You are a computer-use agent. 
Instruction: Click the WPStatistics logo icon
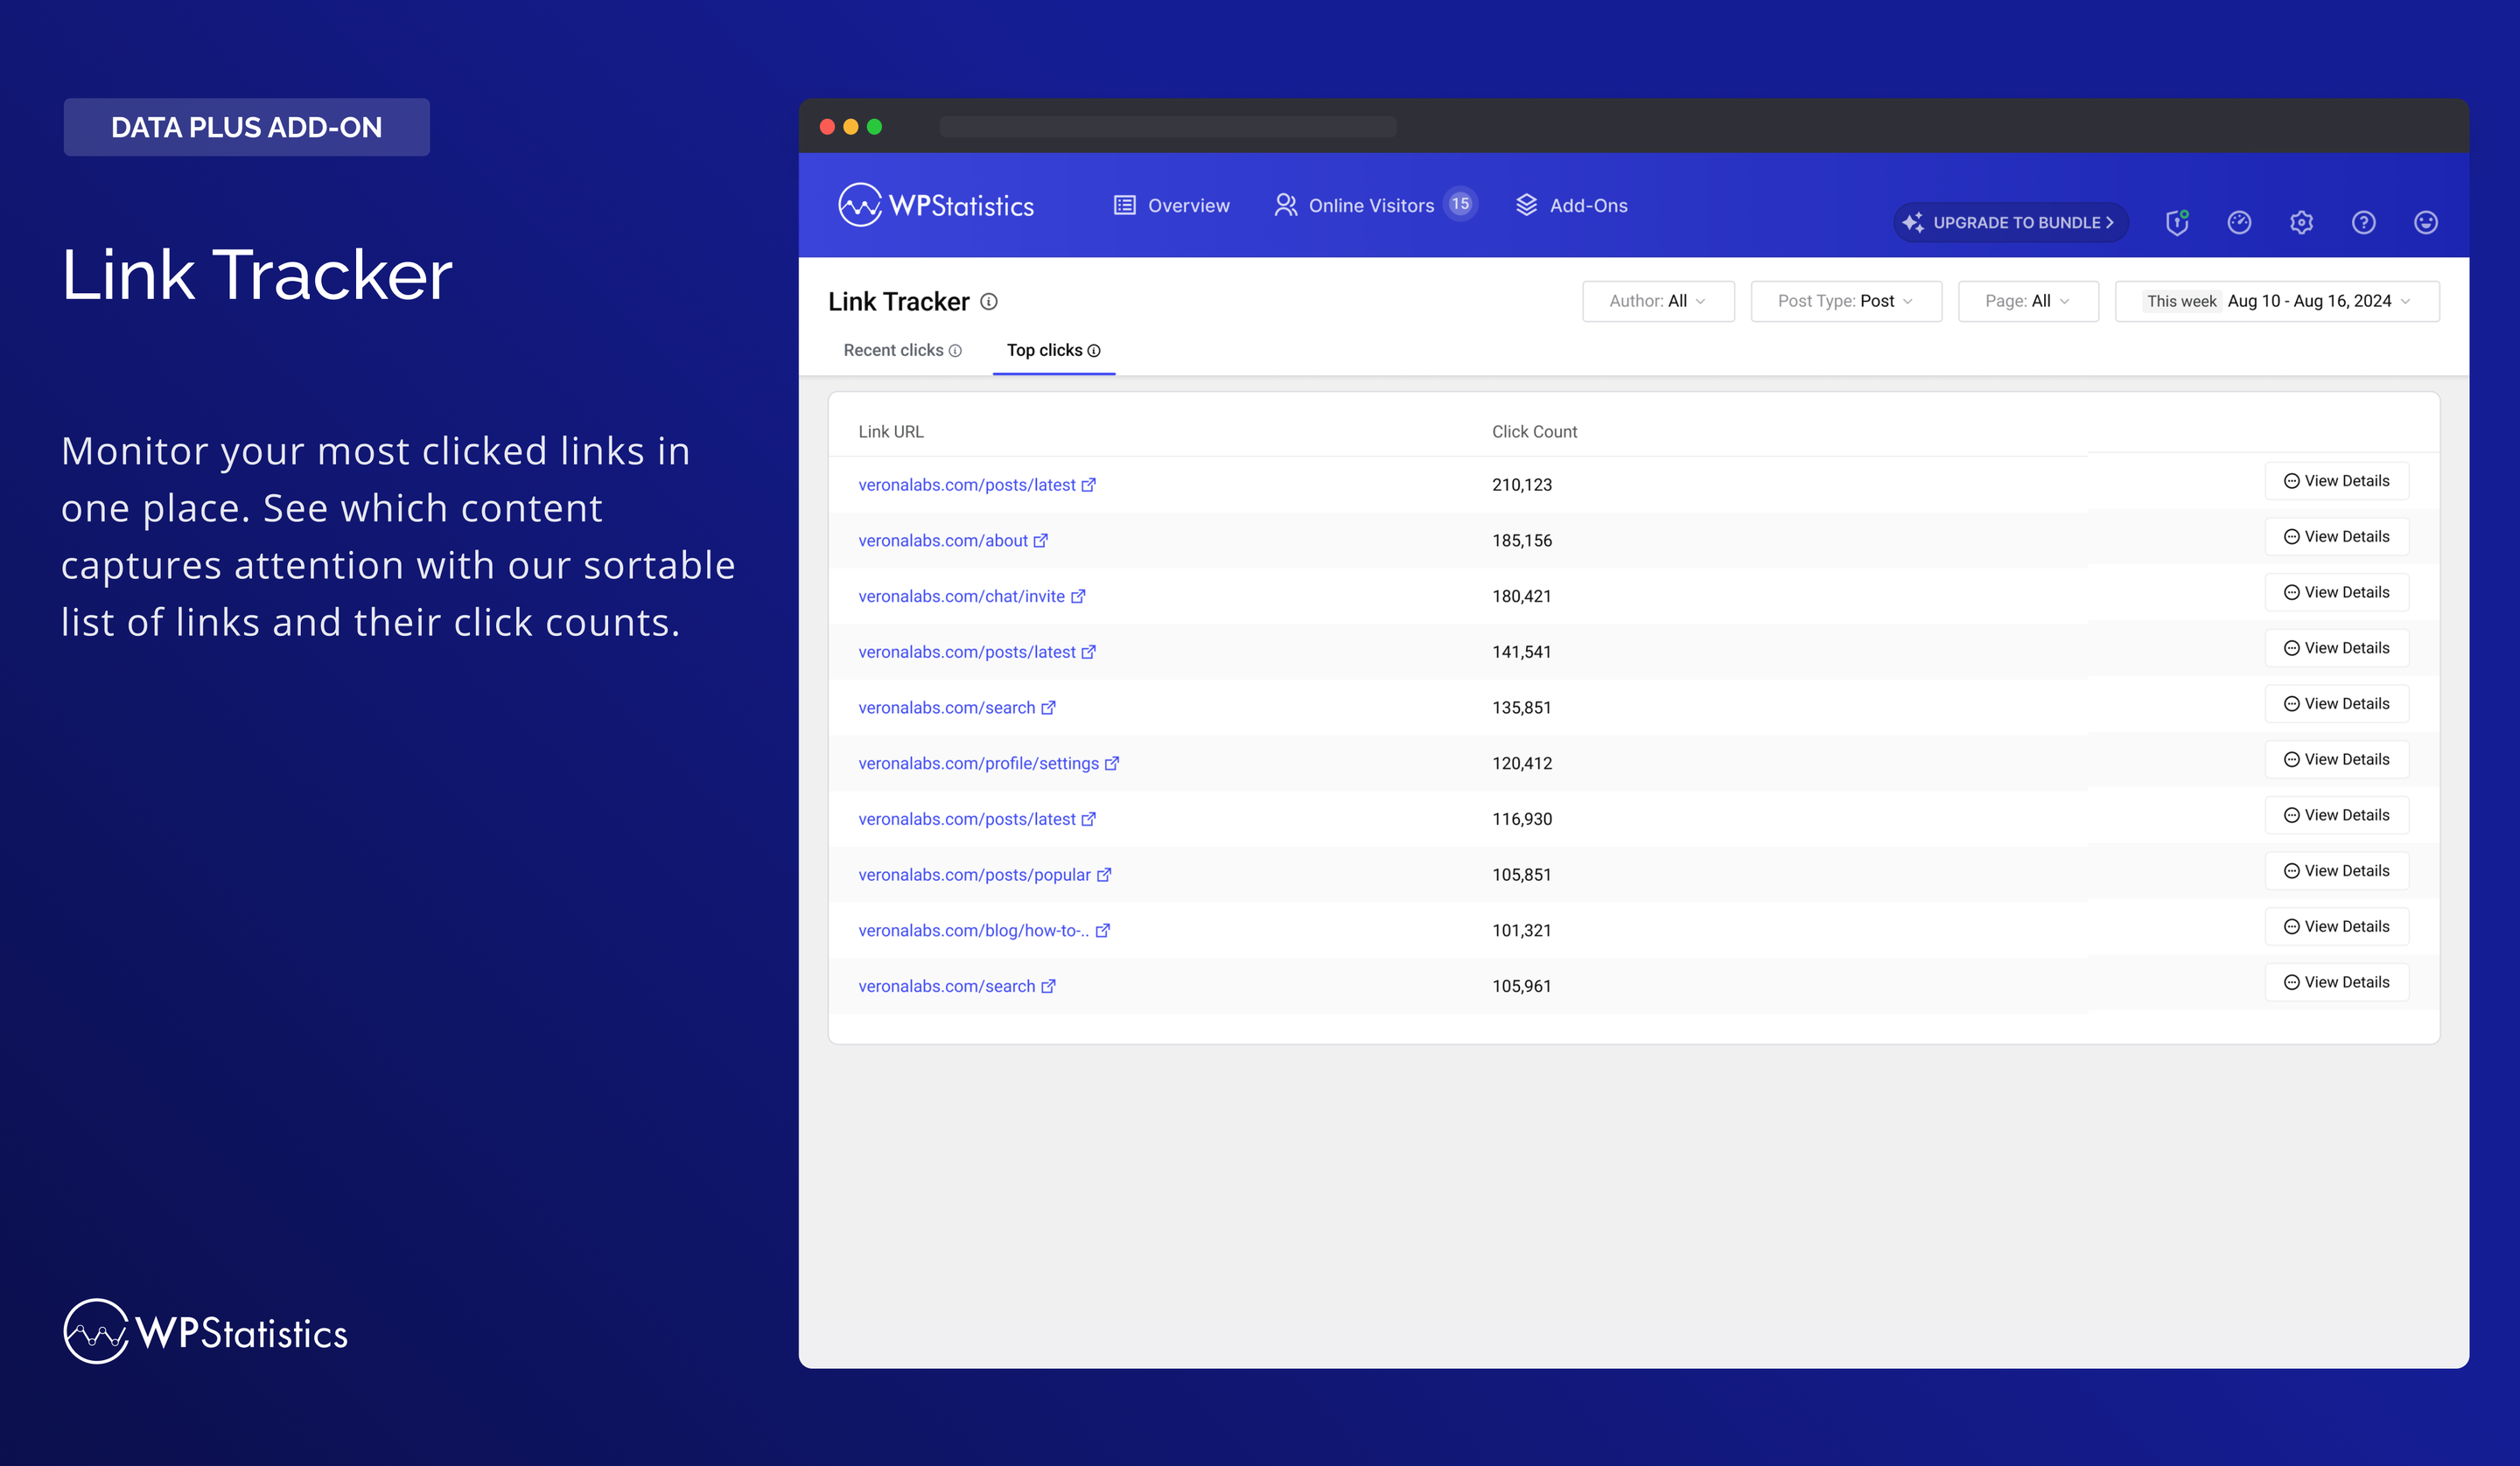pos(860,204)
